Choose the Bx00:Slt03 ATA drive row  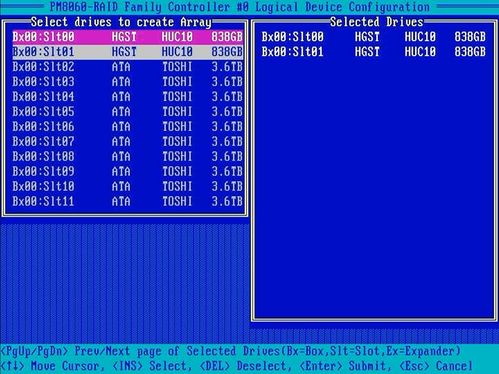coord(128,82)
